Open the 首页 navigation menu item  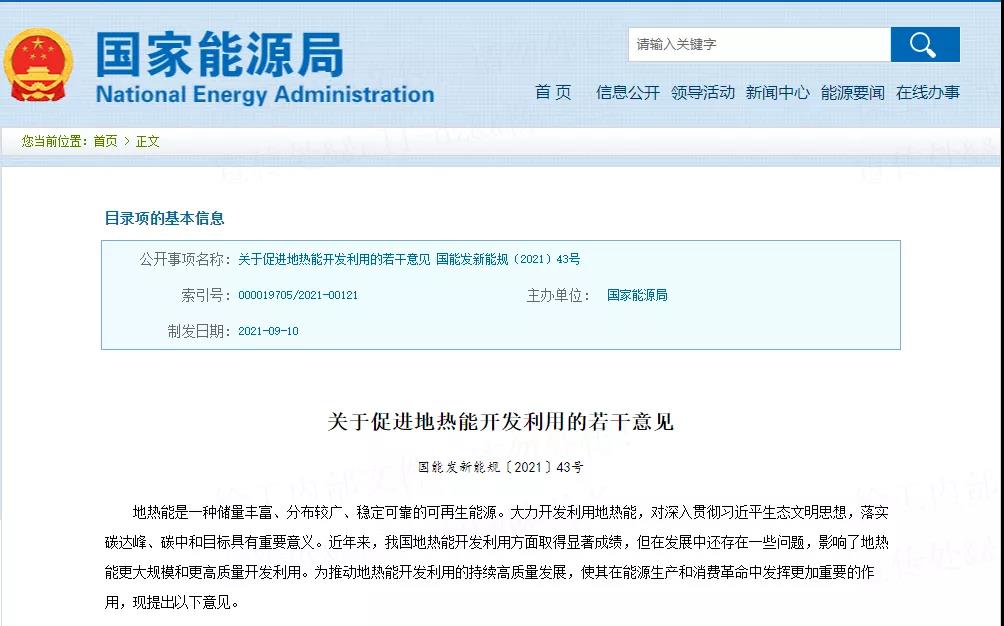(553, 92)
